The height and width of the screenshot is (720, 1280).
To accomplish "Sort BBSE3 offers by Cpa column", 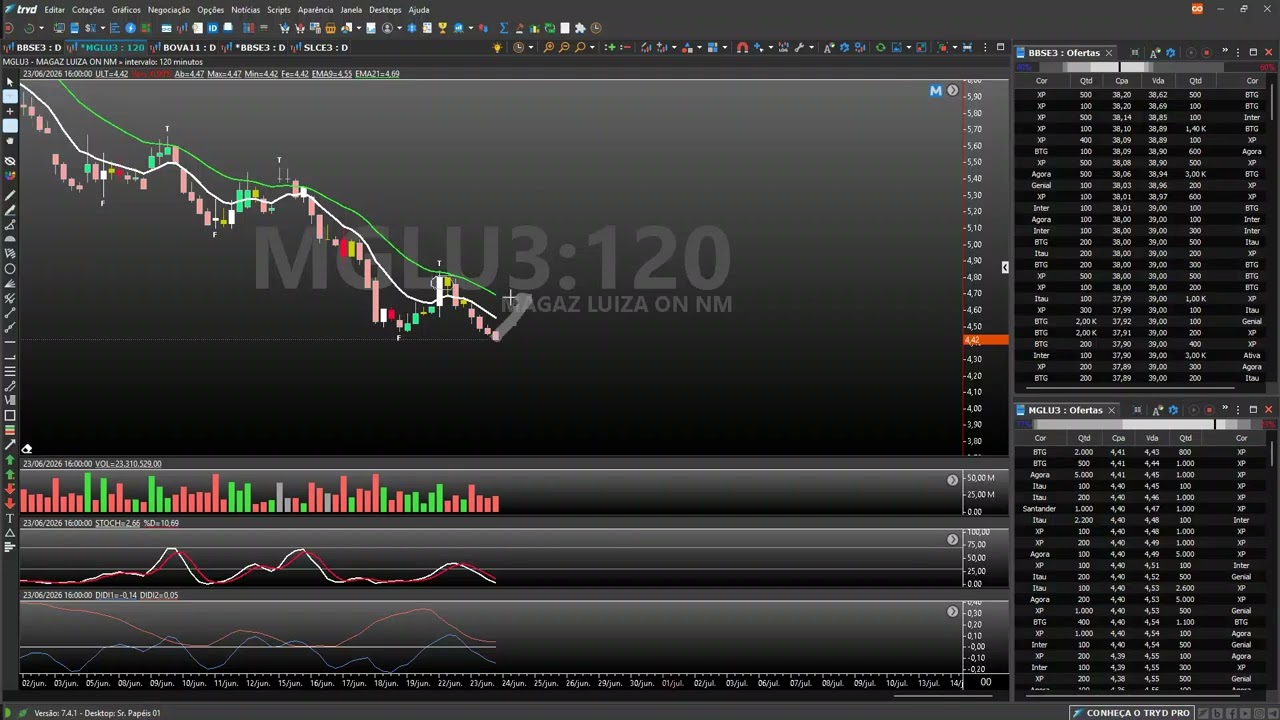I will 1121,81.
